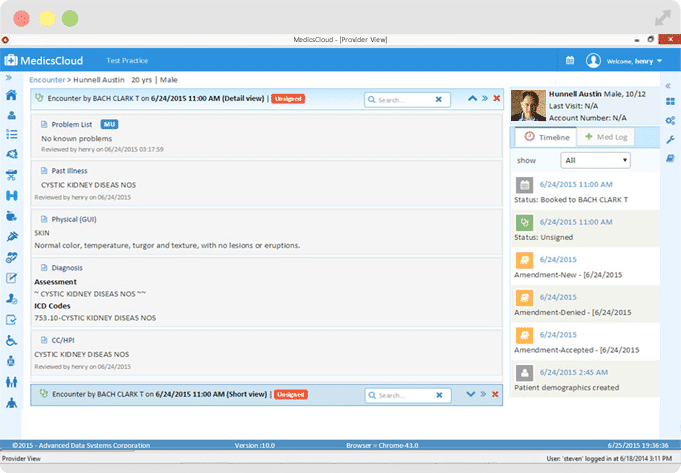Click the user avatar icon next to Welcome
681x473 pixels.
(593, 61)
